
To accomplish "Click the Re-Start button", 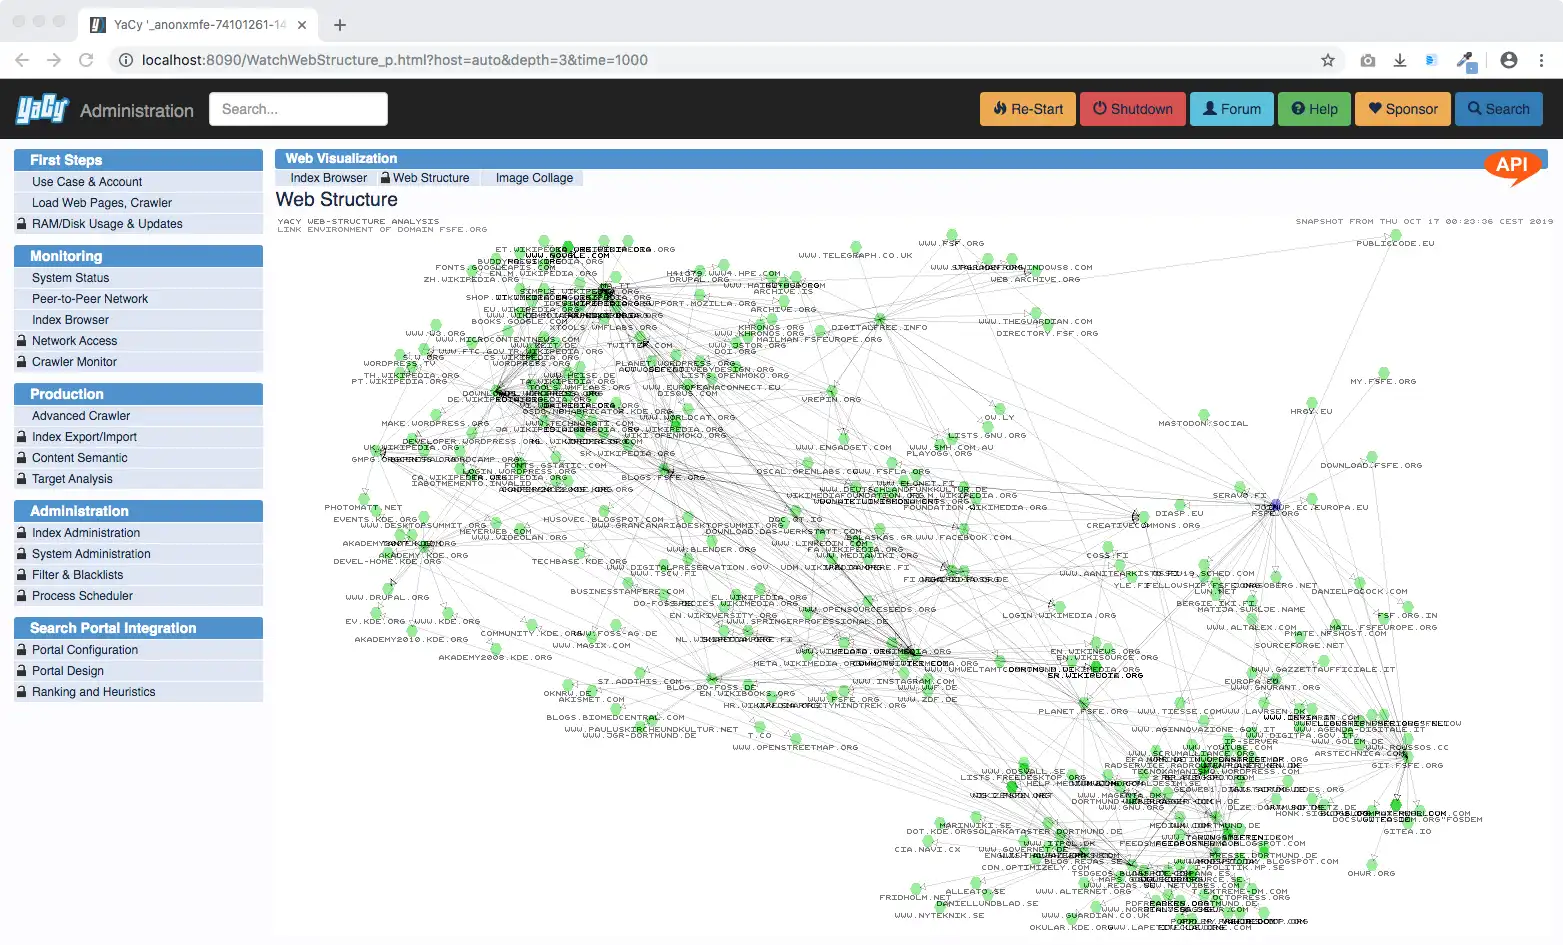I will [1028, 109].
